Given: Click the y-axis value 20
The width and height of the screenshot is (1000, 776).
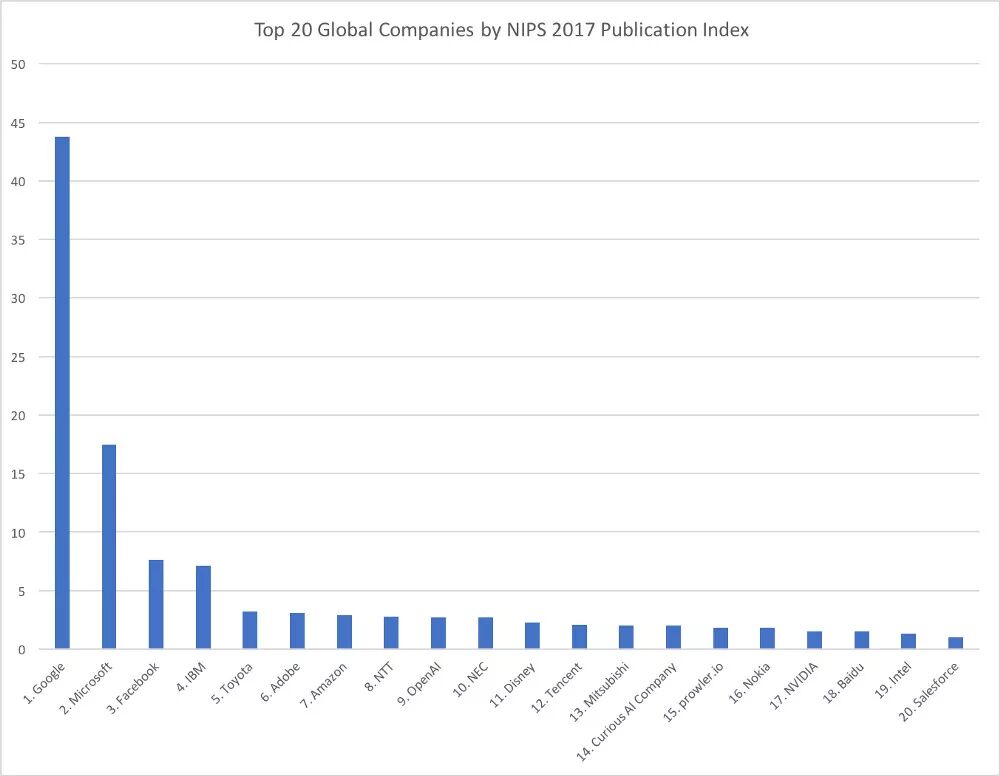Looking at the screenshot, I should pyautogui.click(x=18, y=416).
